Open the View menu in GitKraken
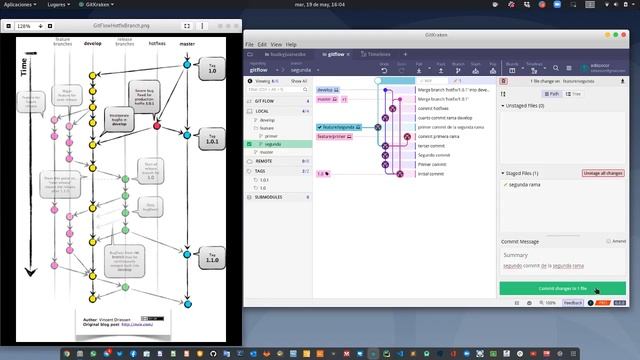The width and height of the screenshot is (640, 360). tap(276, 44)
